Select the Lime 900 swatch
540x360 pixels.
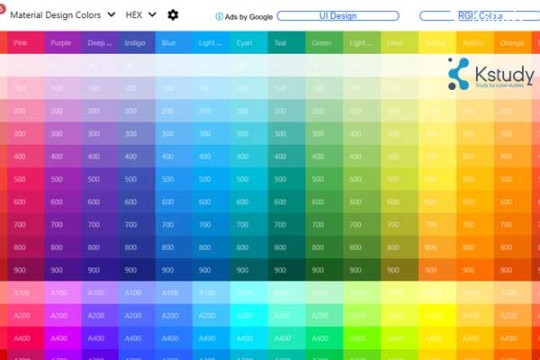399,270
